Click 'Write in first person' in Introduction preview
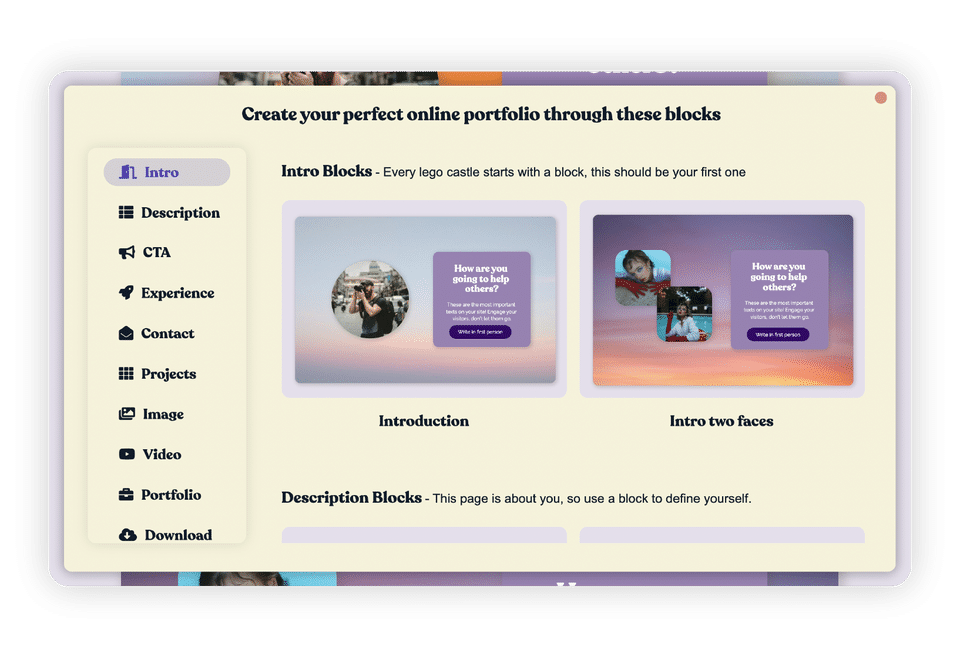The height and width of the screenshot is (657, 960). [x=480, y=332]
